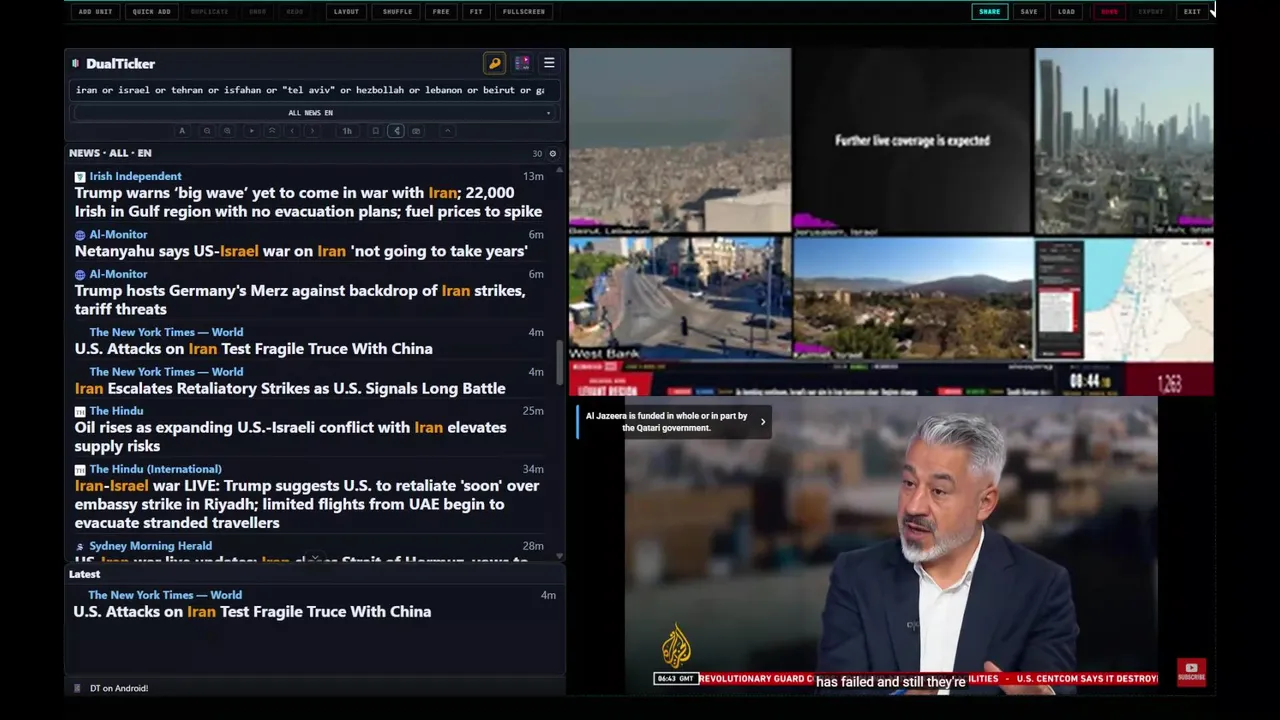Viewport: 1280px width, 720px height.
Task: Open the Iran-Israel war LIVE headline
Action: click(307, 504)
